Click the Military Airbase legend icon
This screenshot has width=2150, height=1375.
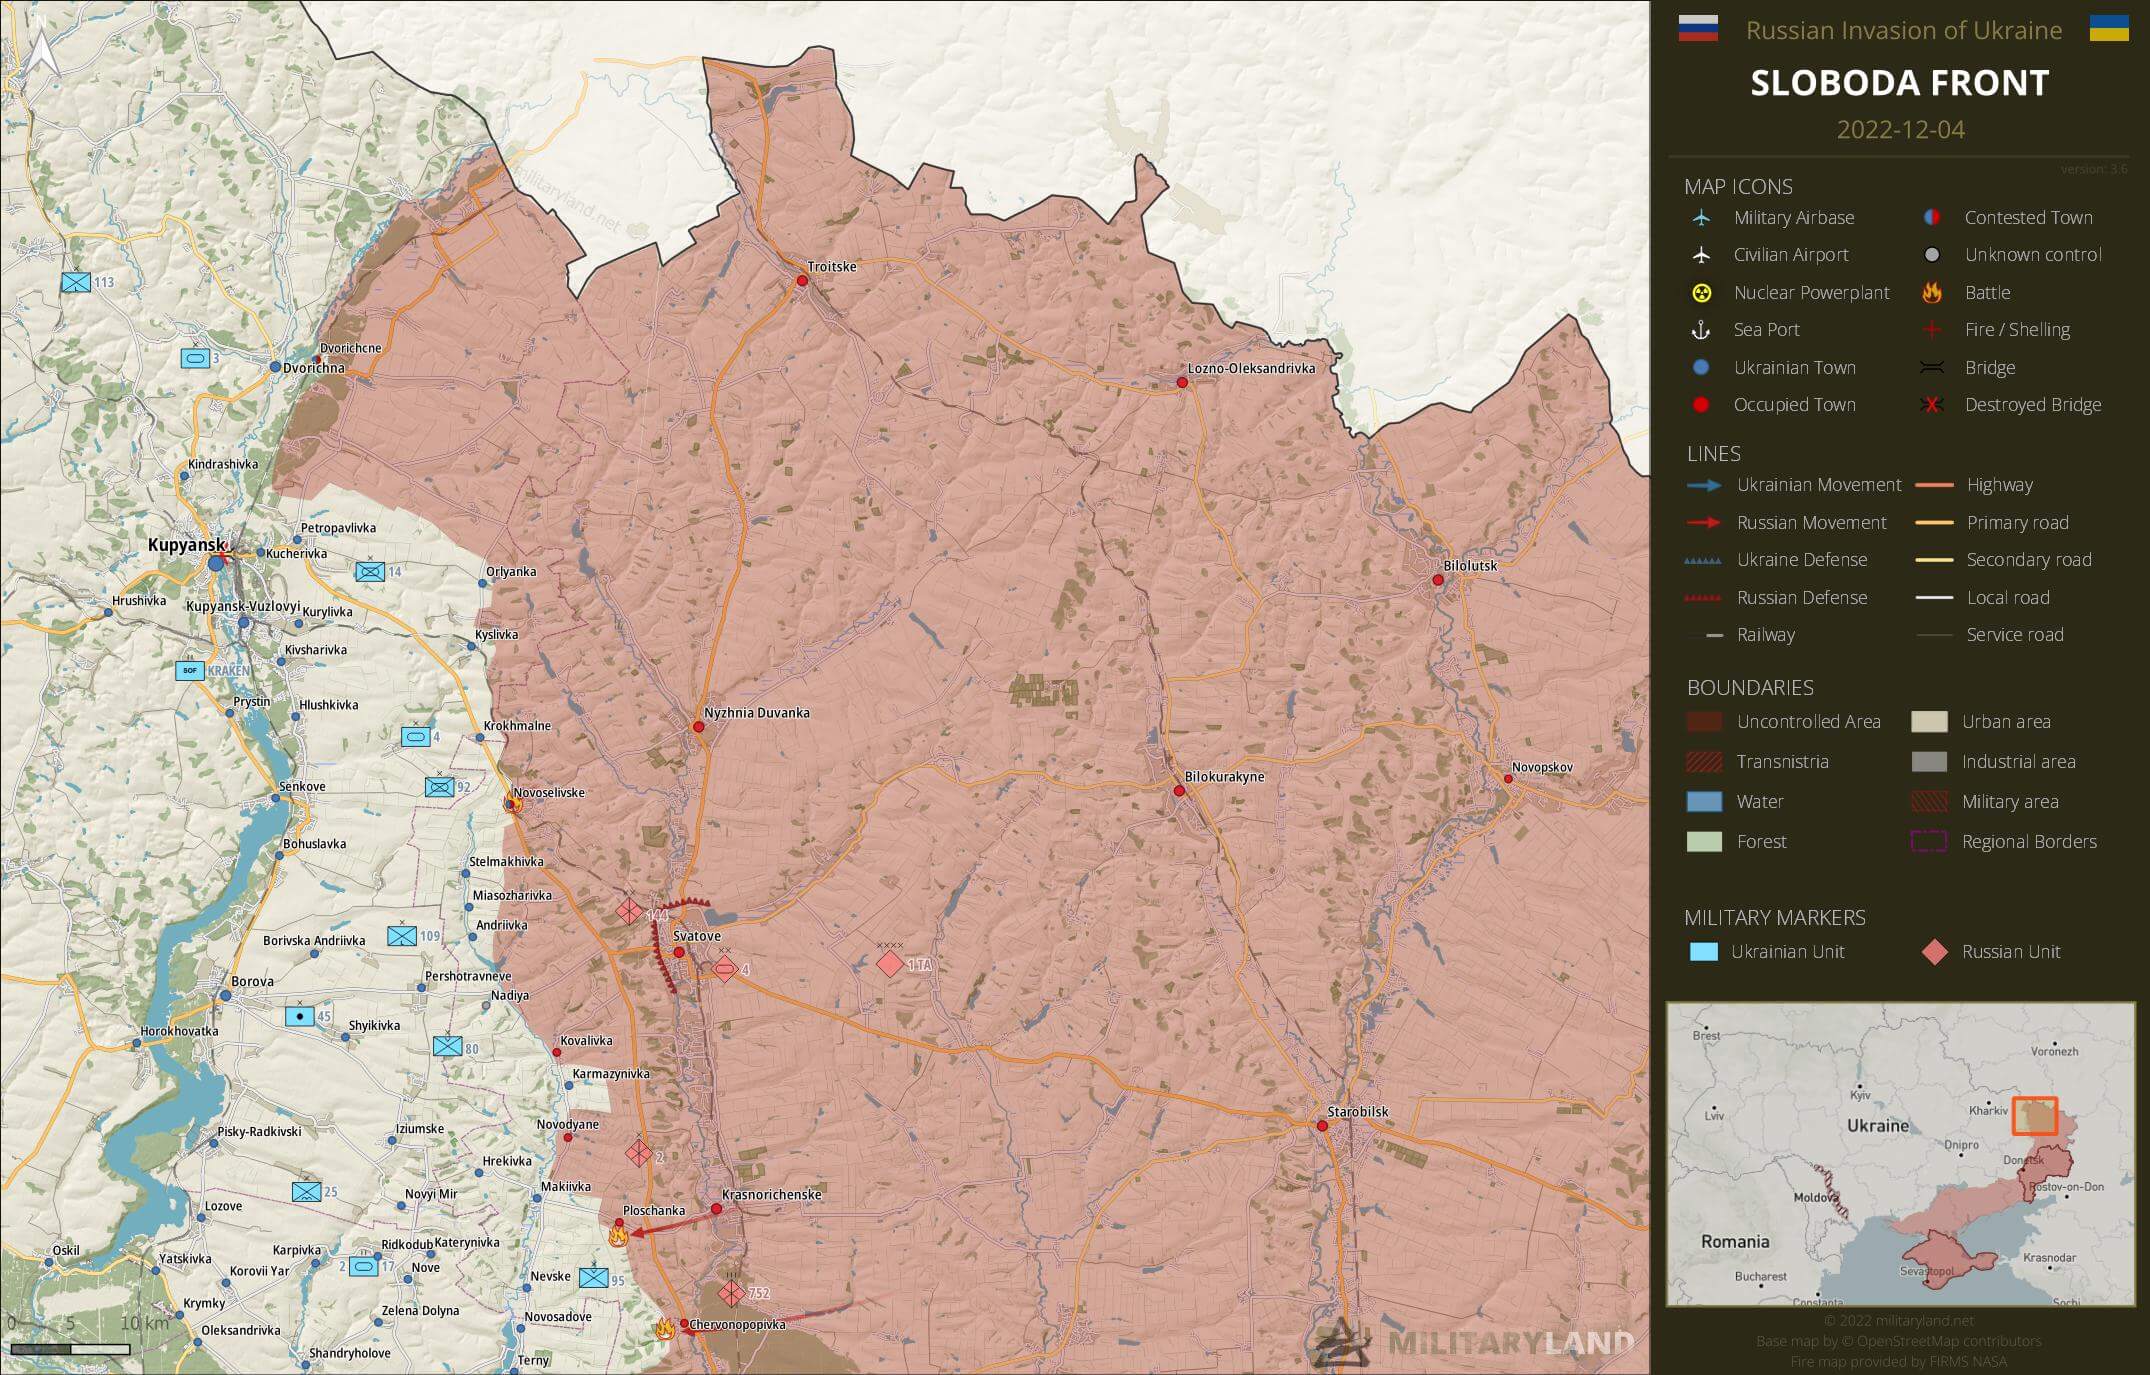pos(1700,217)
